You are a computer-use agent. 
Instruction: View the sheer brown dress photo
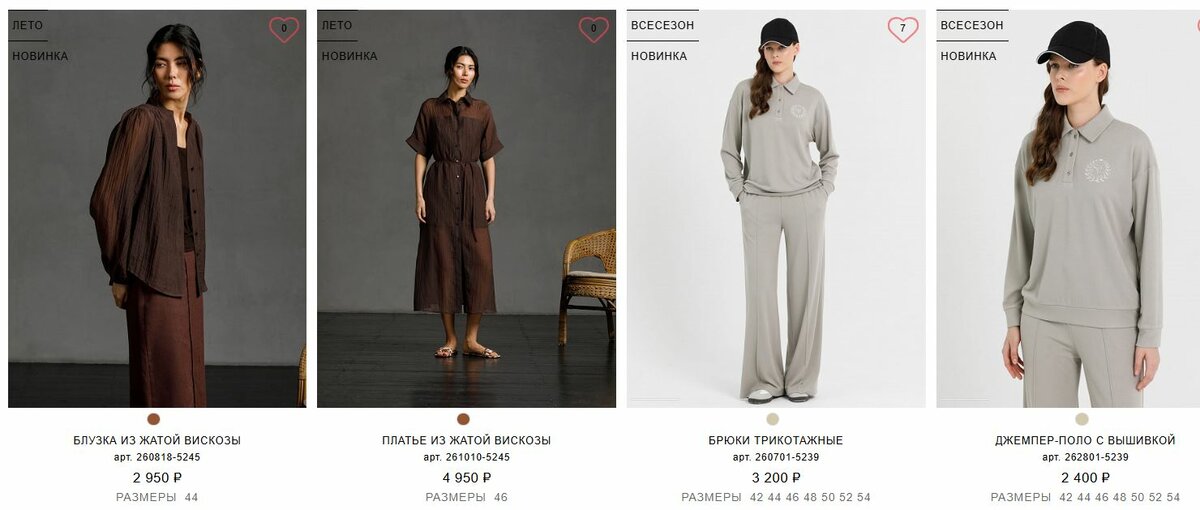point(466,208)
